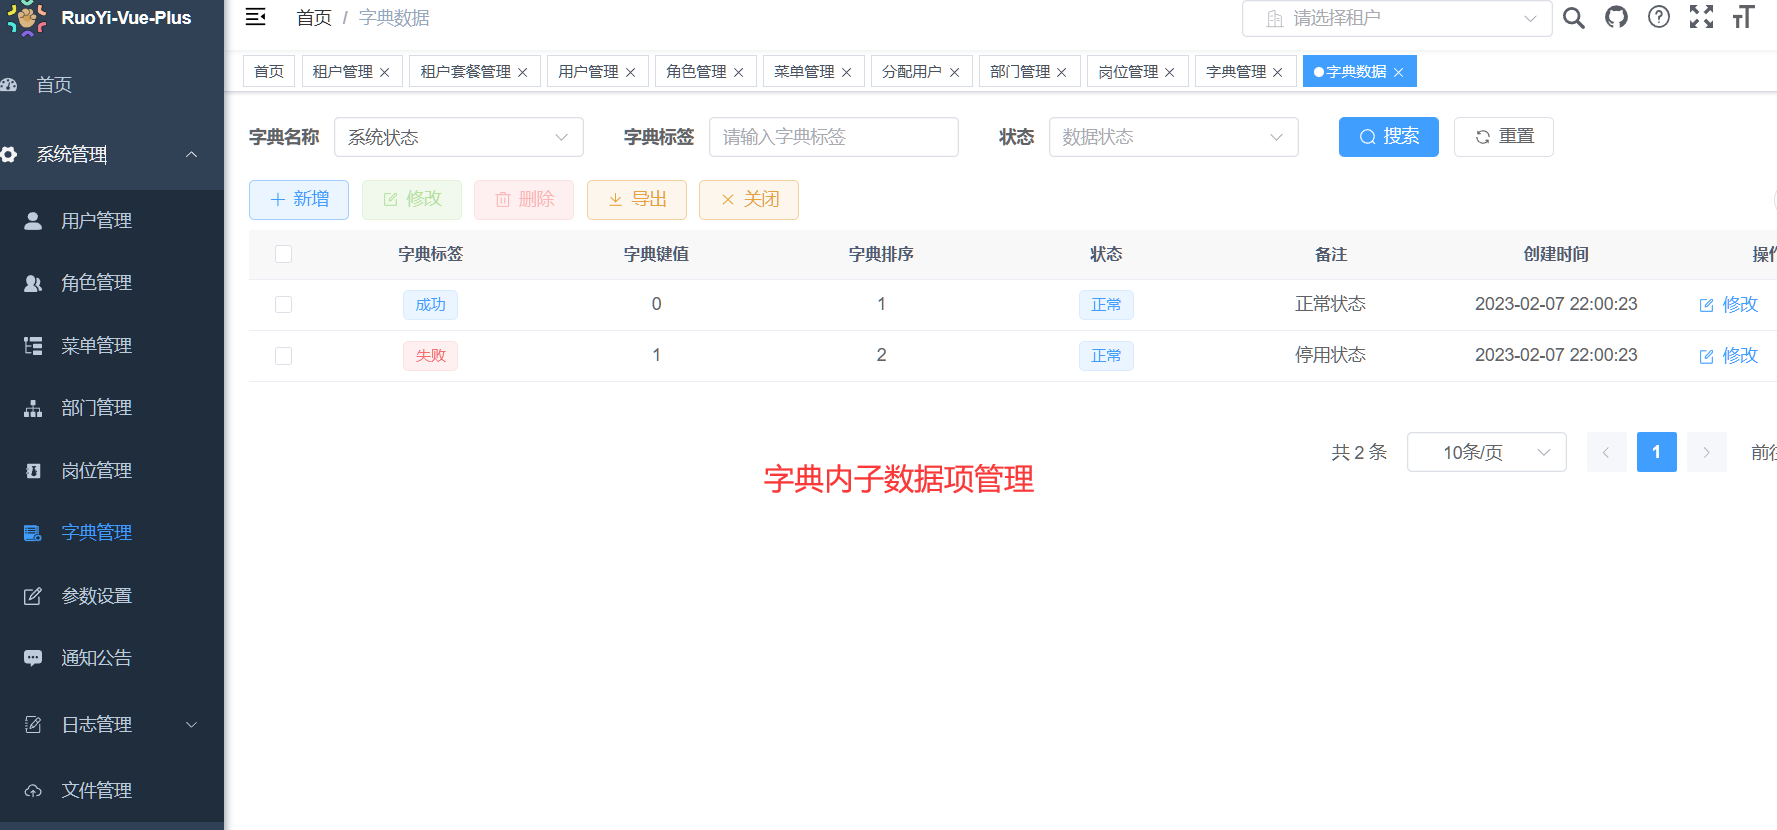Viewport: 1777px width, 830px height.
Task: Switch to the 首页 tab
Action: click(x=269, y=71)
